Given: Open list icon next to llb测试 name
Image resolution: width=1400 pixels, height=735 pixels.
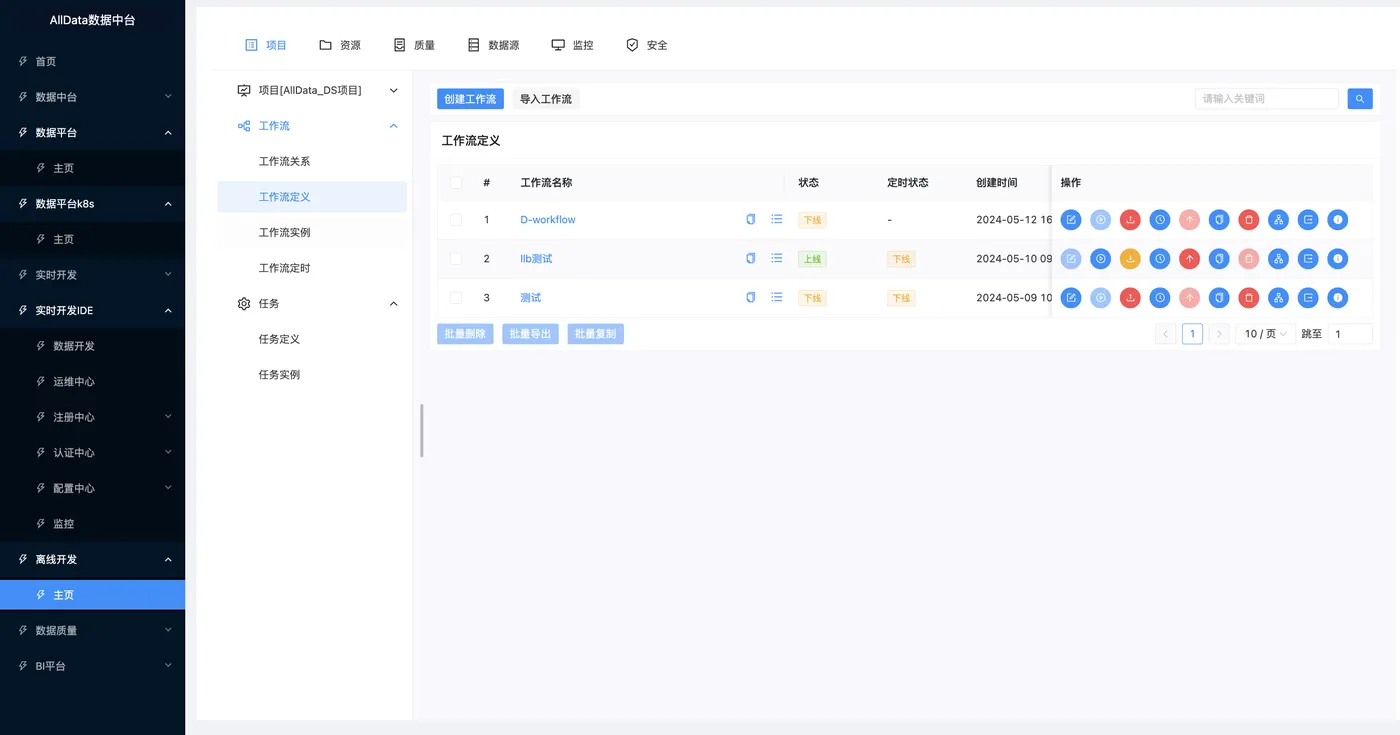Looking at the screenshot, I should pyautogui.click(x=777, y=258).
